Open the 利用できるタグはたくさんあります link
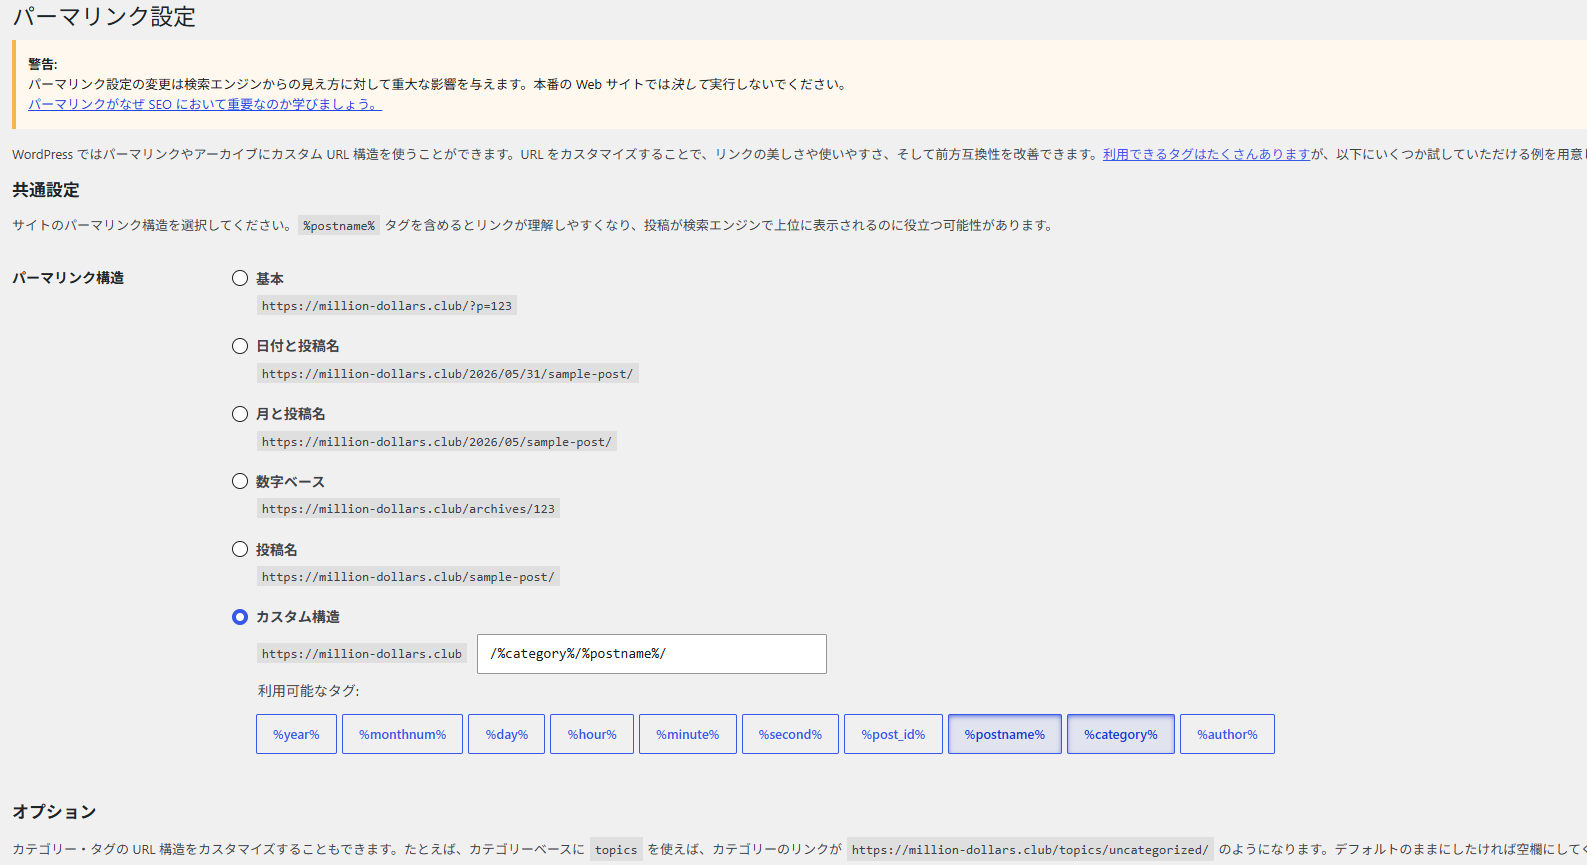Screen dimensions: 1587x865 tap(1206, 154)
